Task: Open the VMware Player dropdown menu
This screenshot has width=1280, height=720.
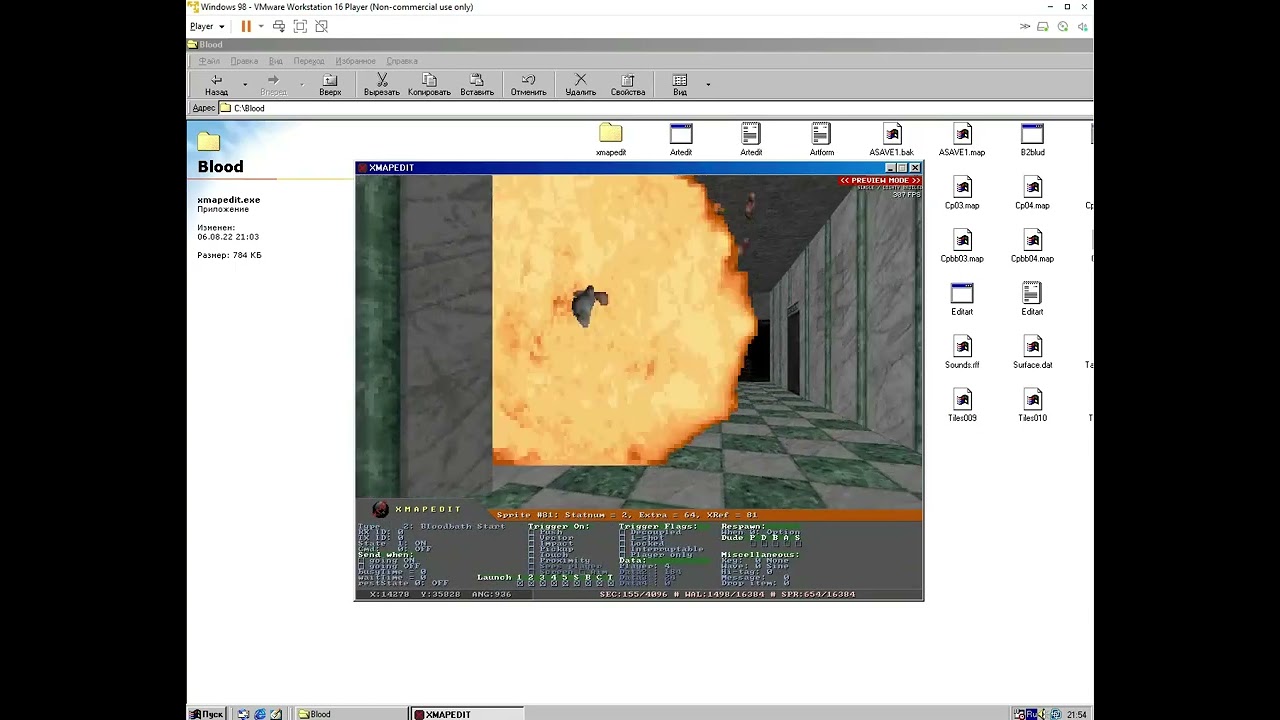Action: (x=207, y=26)
